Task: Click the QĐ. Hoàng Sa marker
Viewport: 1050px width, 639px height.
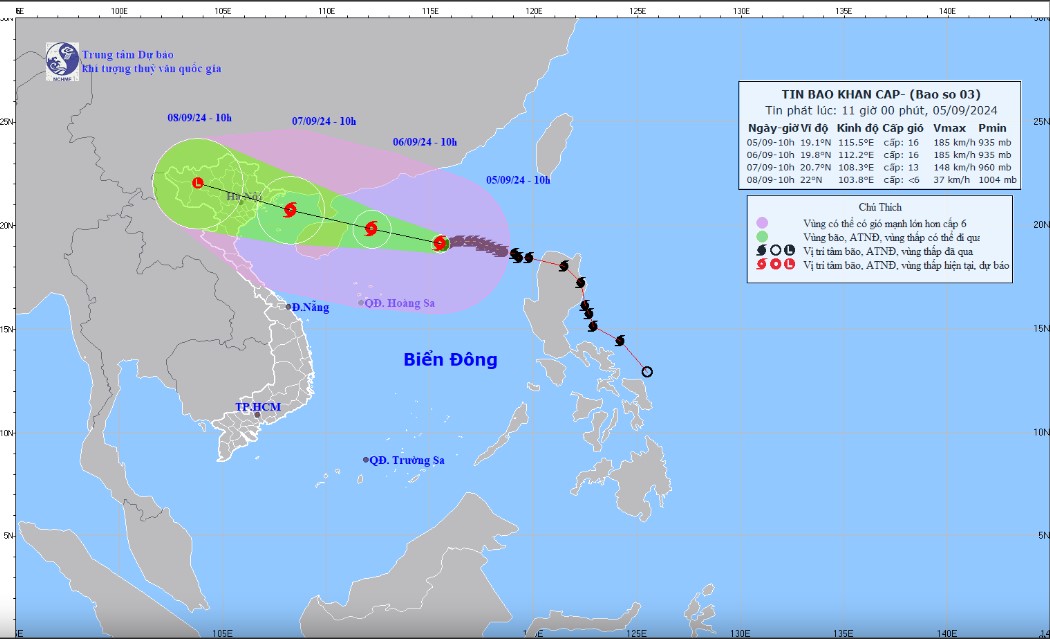Action: pos(361,303)
